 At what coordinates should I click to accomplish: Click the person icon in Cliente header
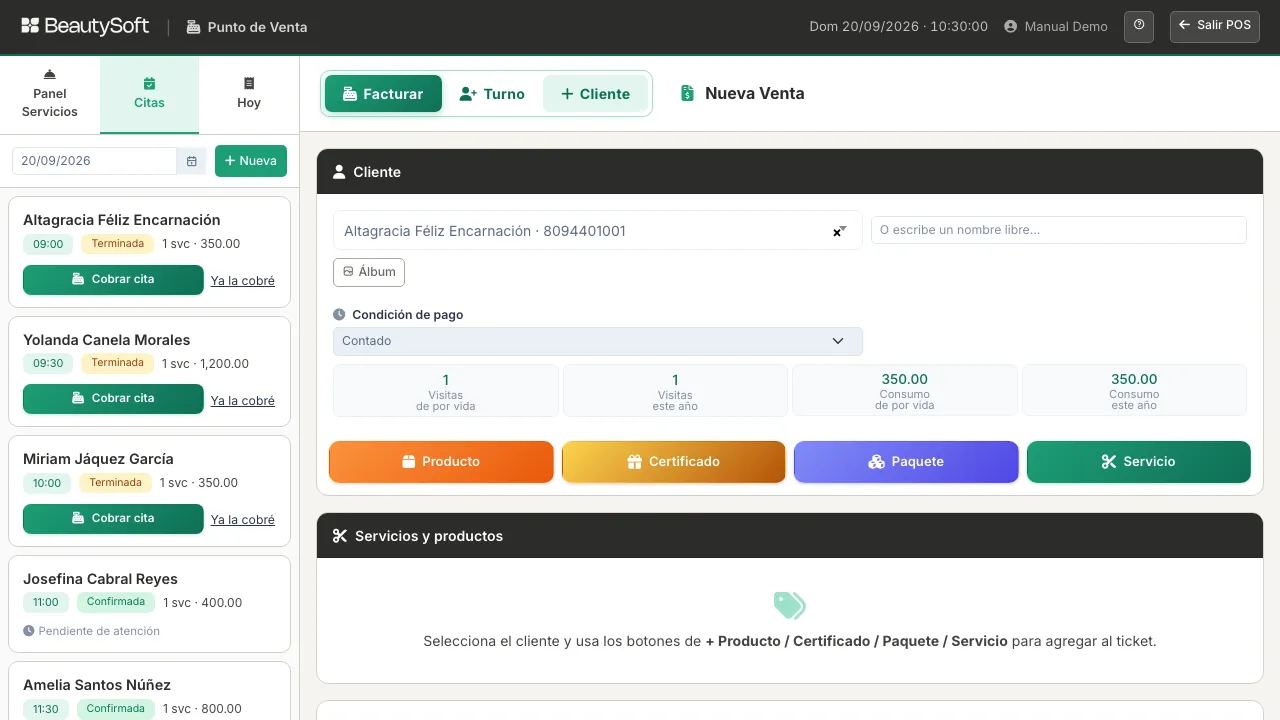click(x=339, y=172)
